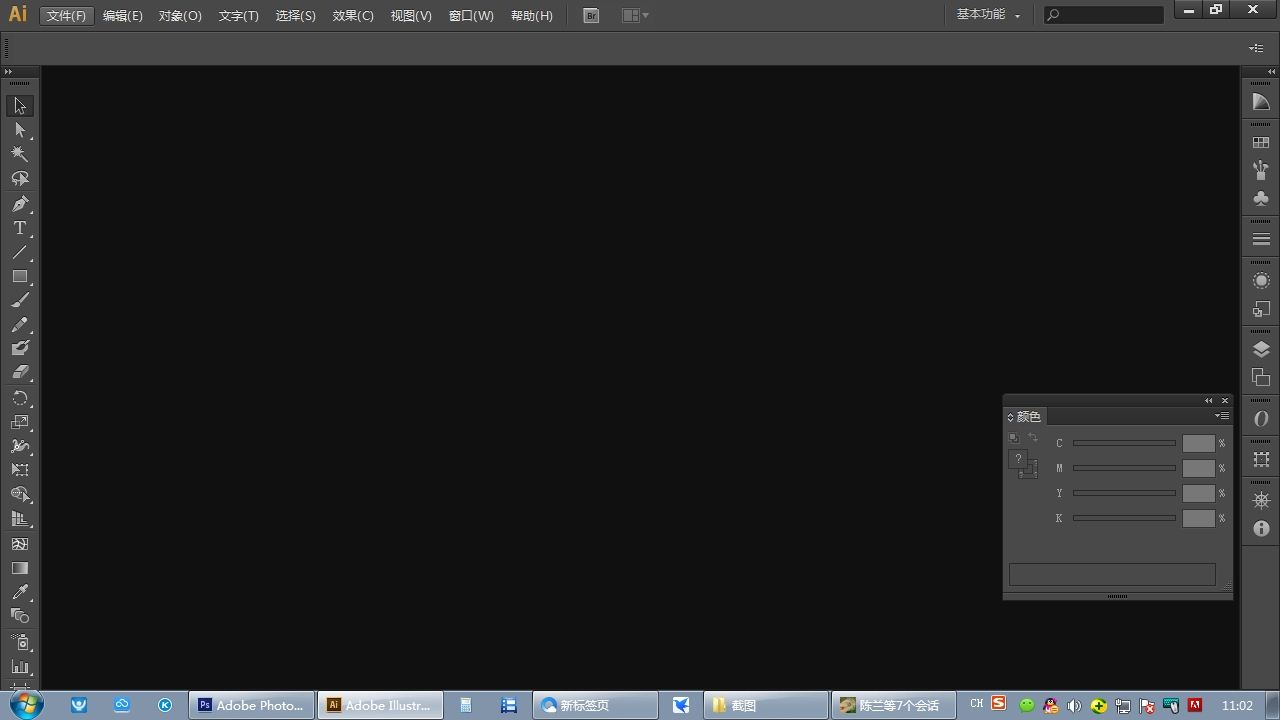Select the Paintbrush tool
This screenshot has height=720, width=1280.
click(x=20, y=300)
